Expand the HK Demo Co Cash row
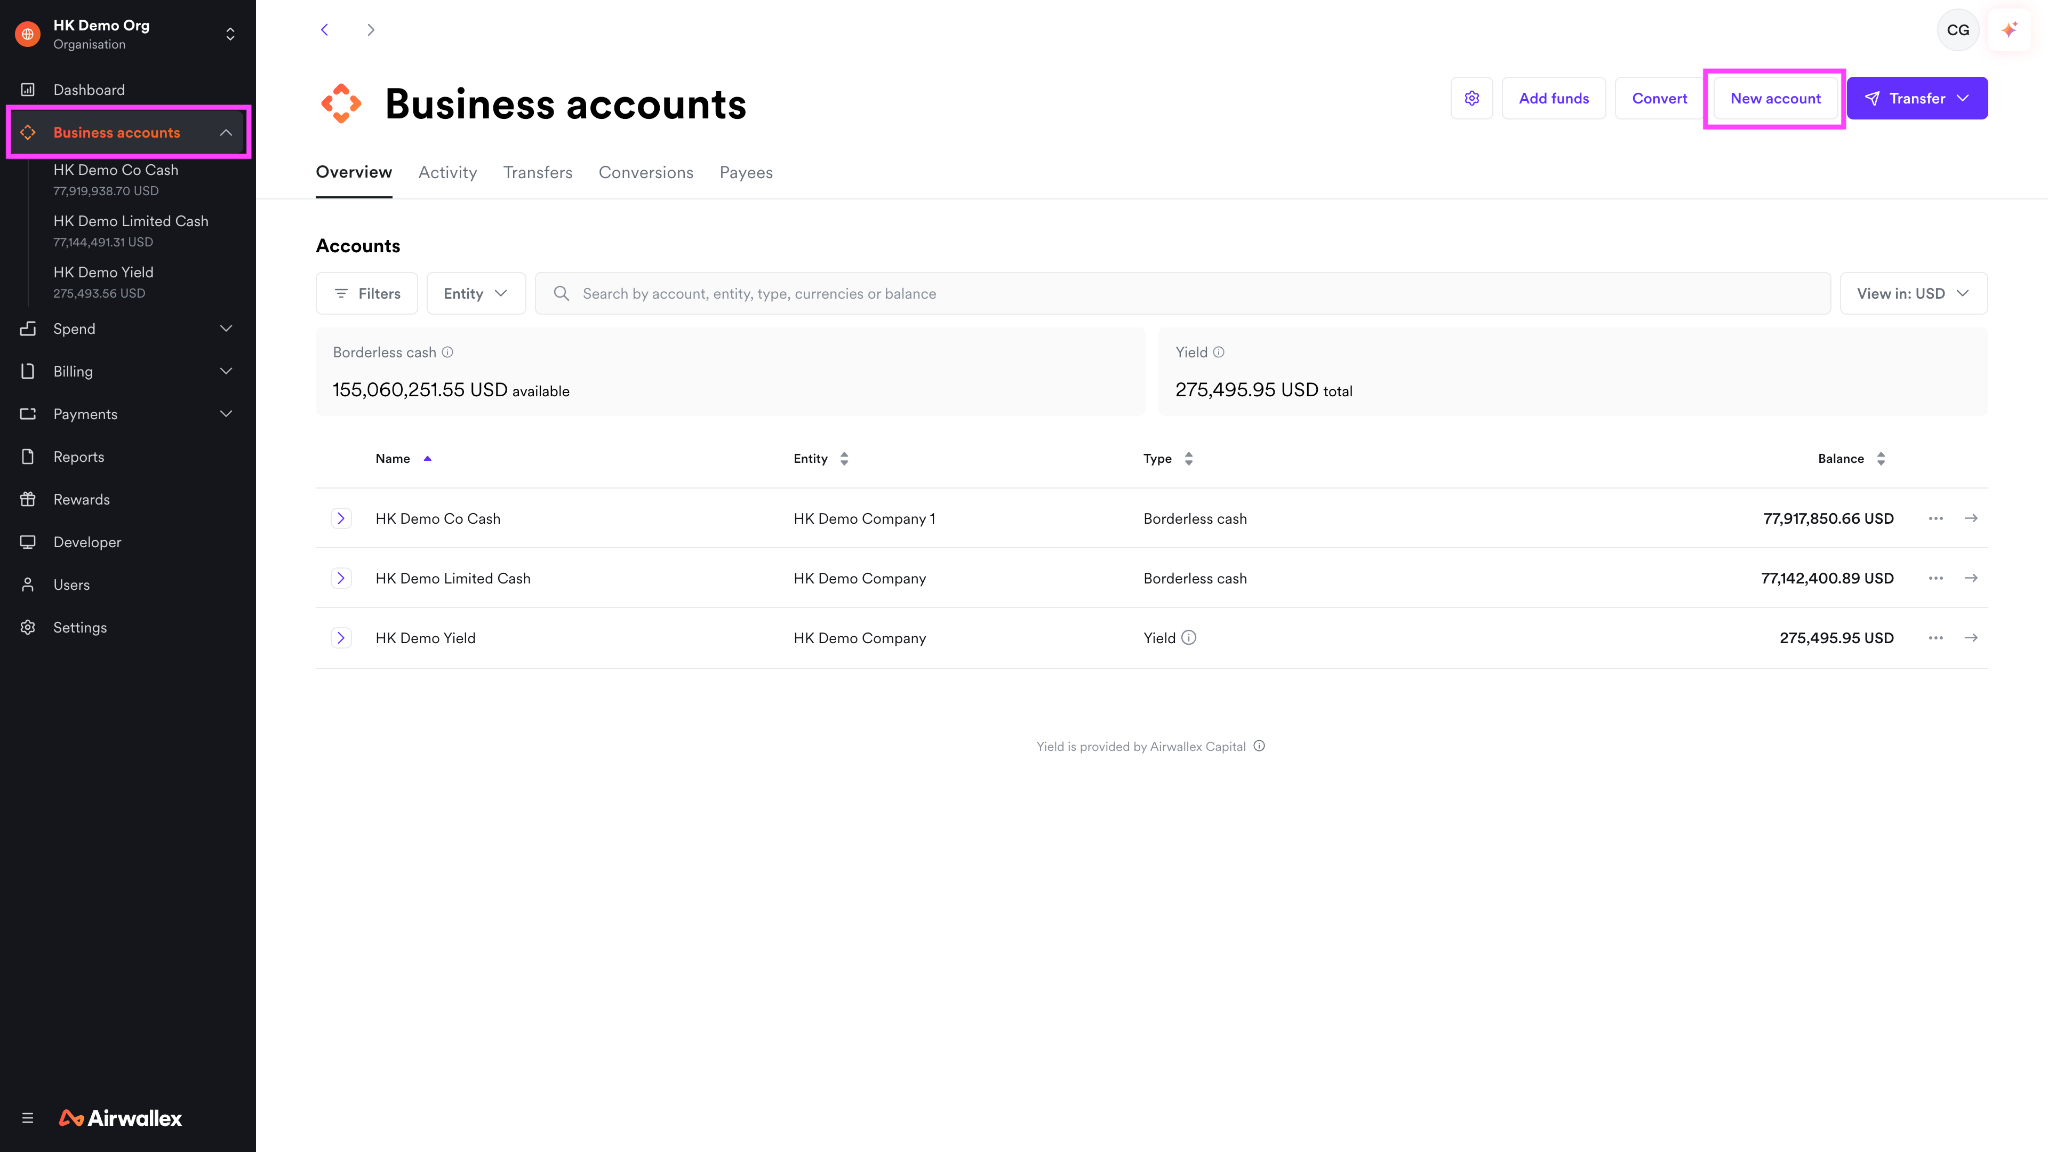Screen dimensions: 2048x1152 pos(341,518)
